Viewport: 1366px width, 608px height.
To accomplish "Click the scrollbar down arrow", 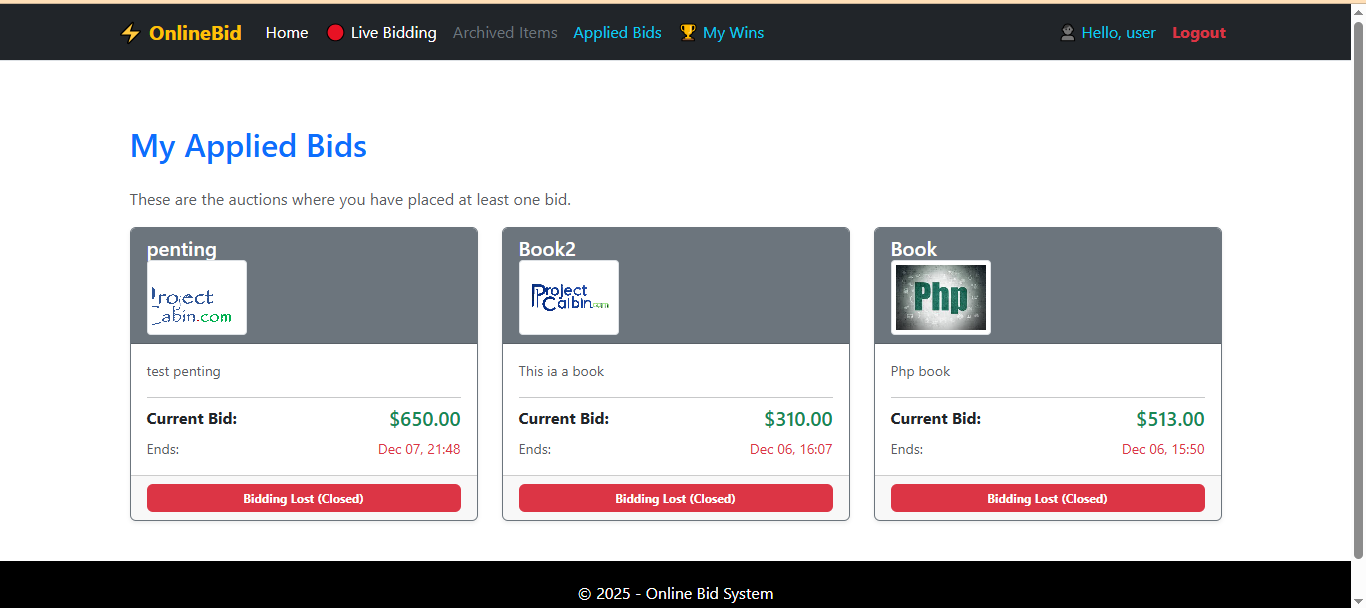I will (x=1358, y=600).
